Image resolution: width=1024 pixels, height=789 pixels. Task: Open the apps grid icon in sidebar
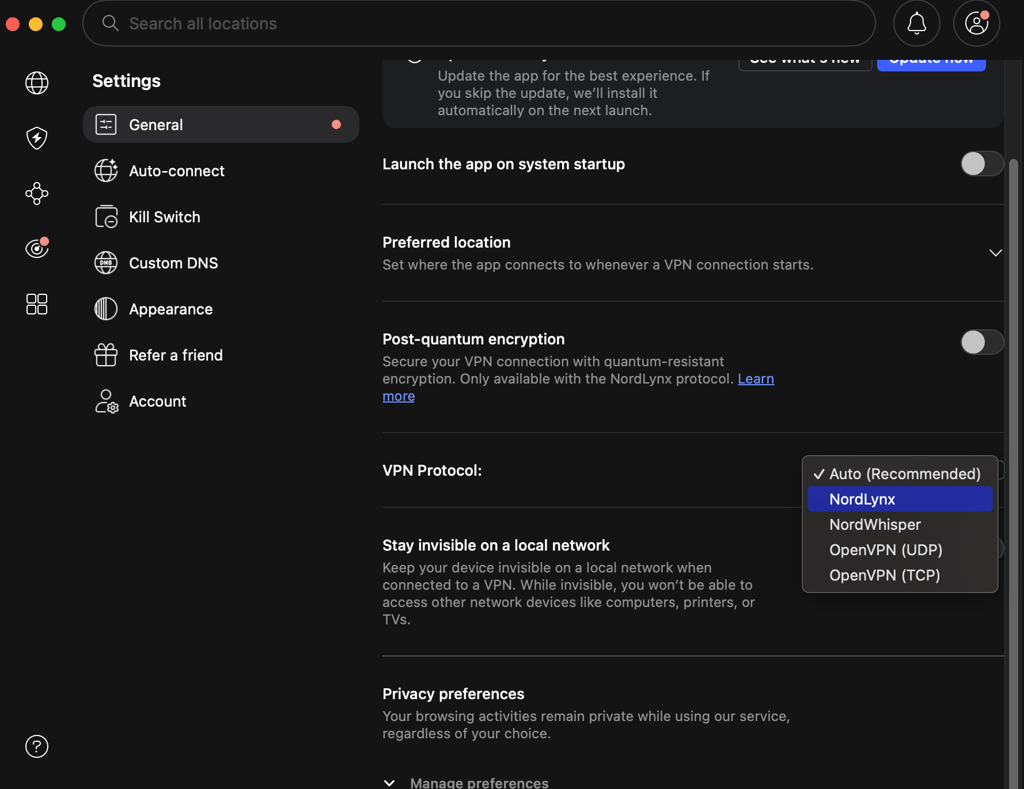[x=37, y=304]
